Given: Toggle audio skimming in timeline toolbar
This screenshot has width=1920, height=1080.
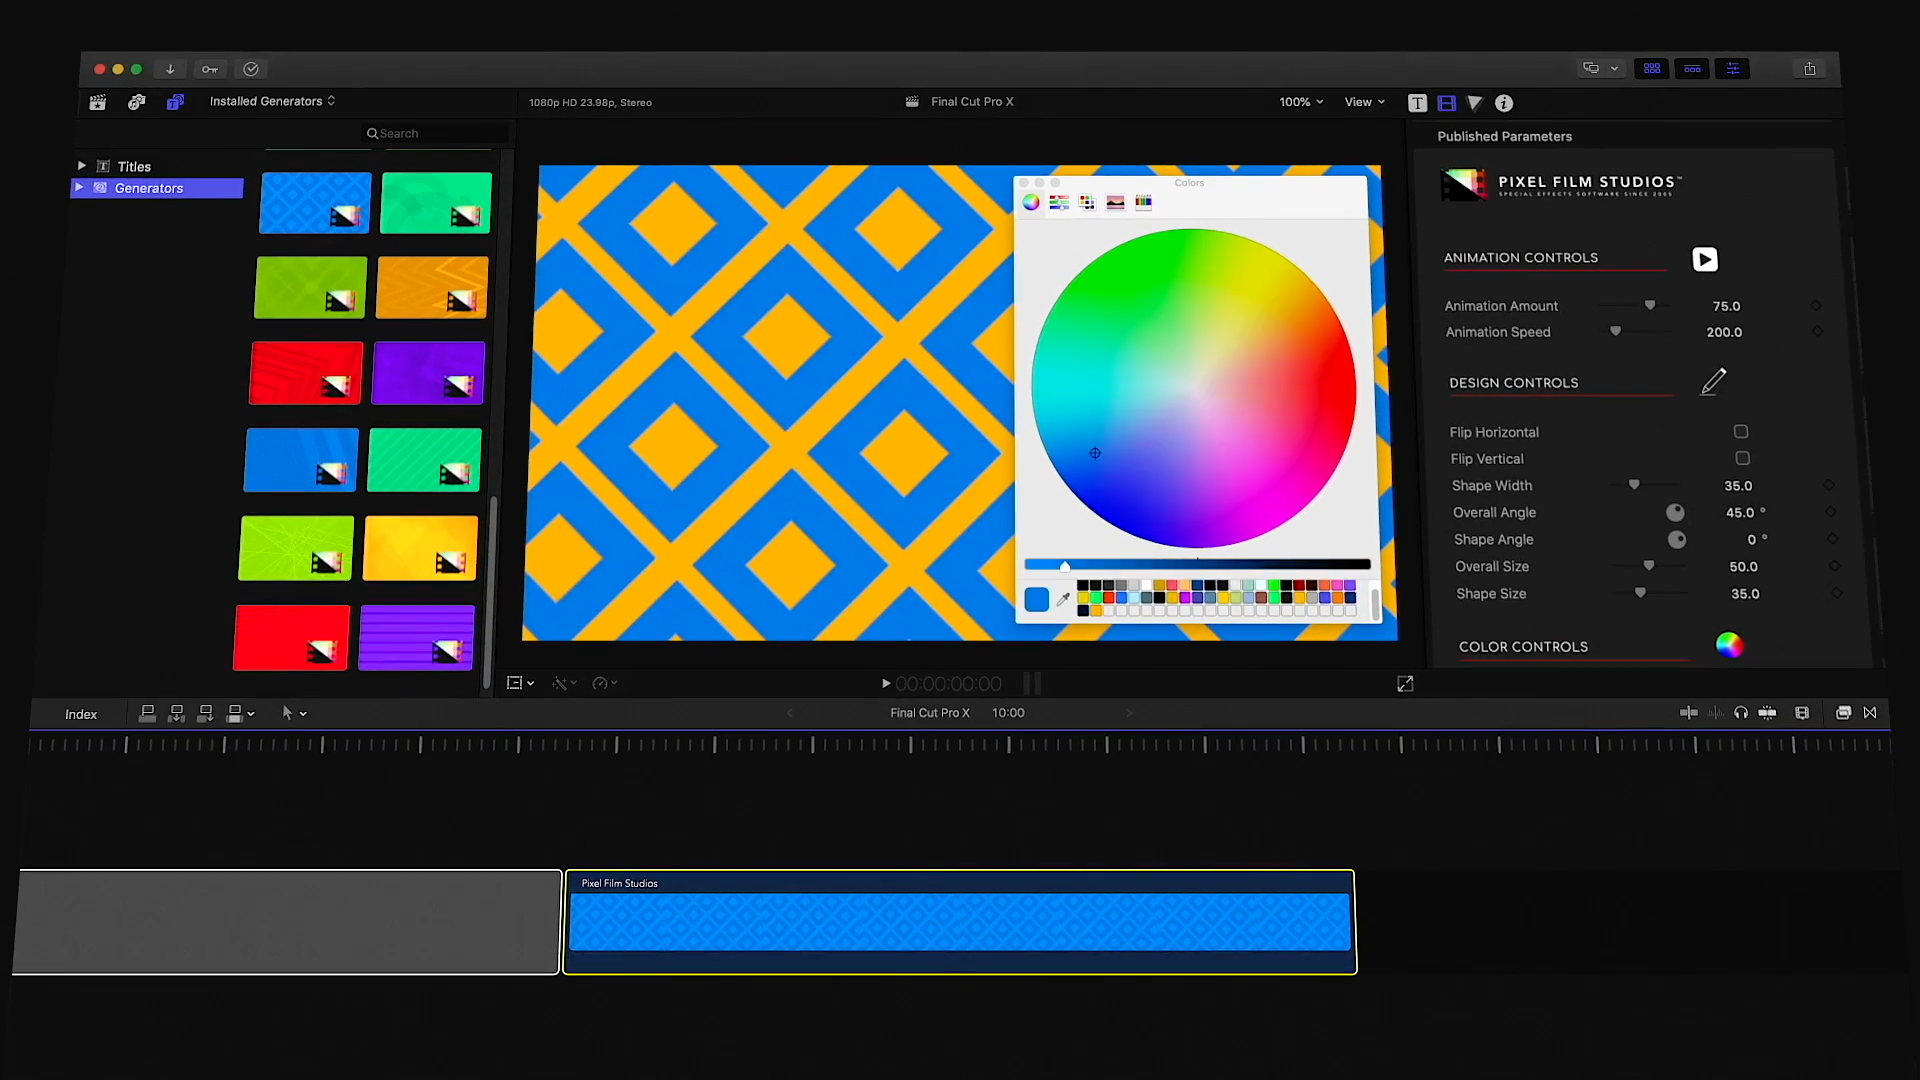Looking at the screenshot, I should [x=1715, y=713].
